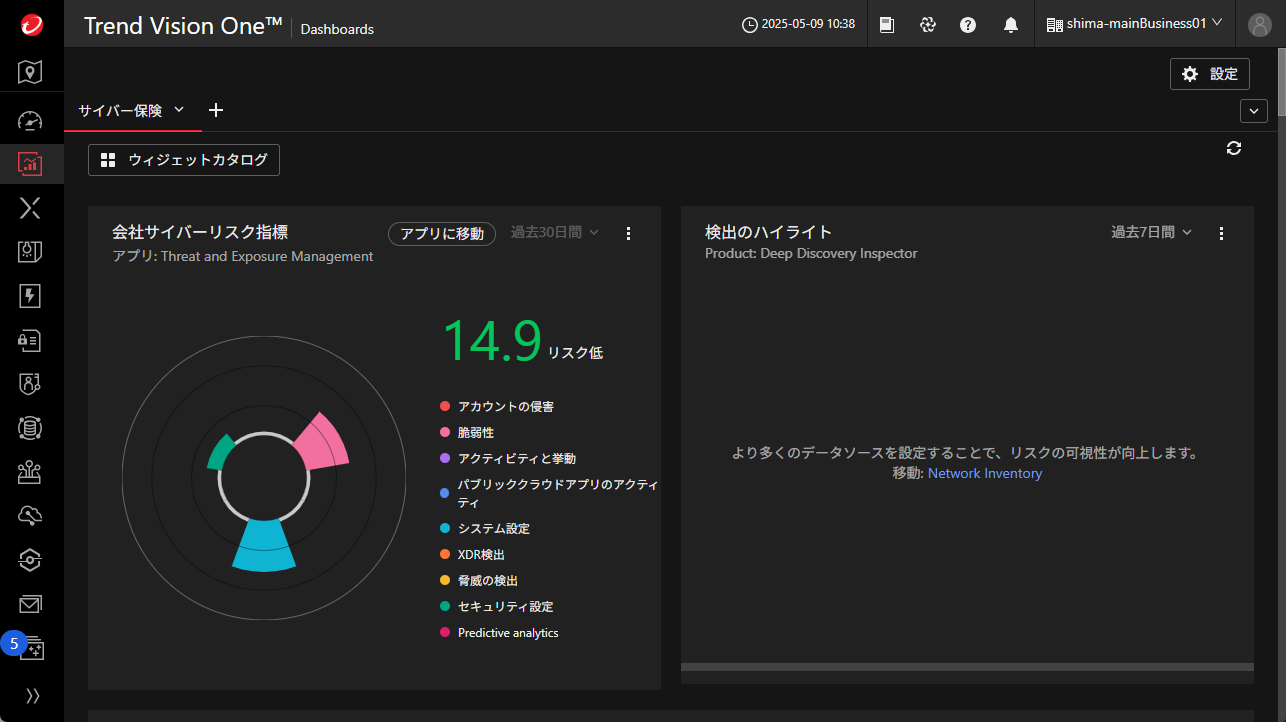Click the yellow 脅威の検出 legend dot

point(445,581)
